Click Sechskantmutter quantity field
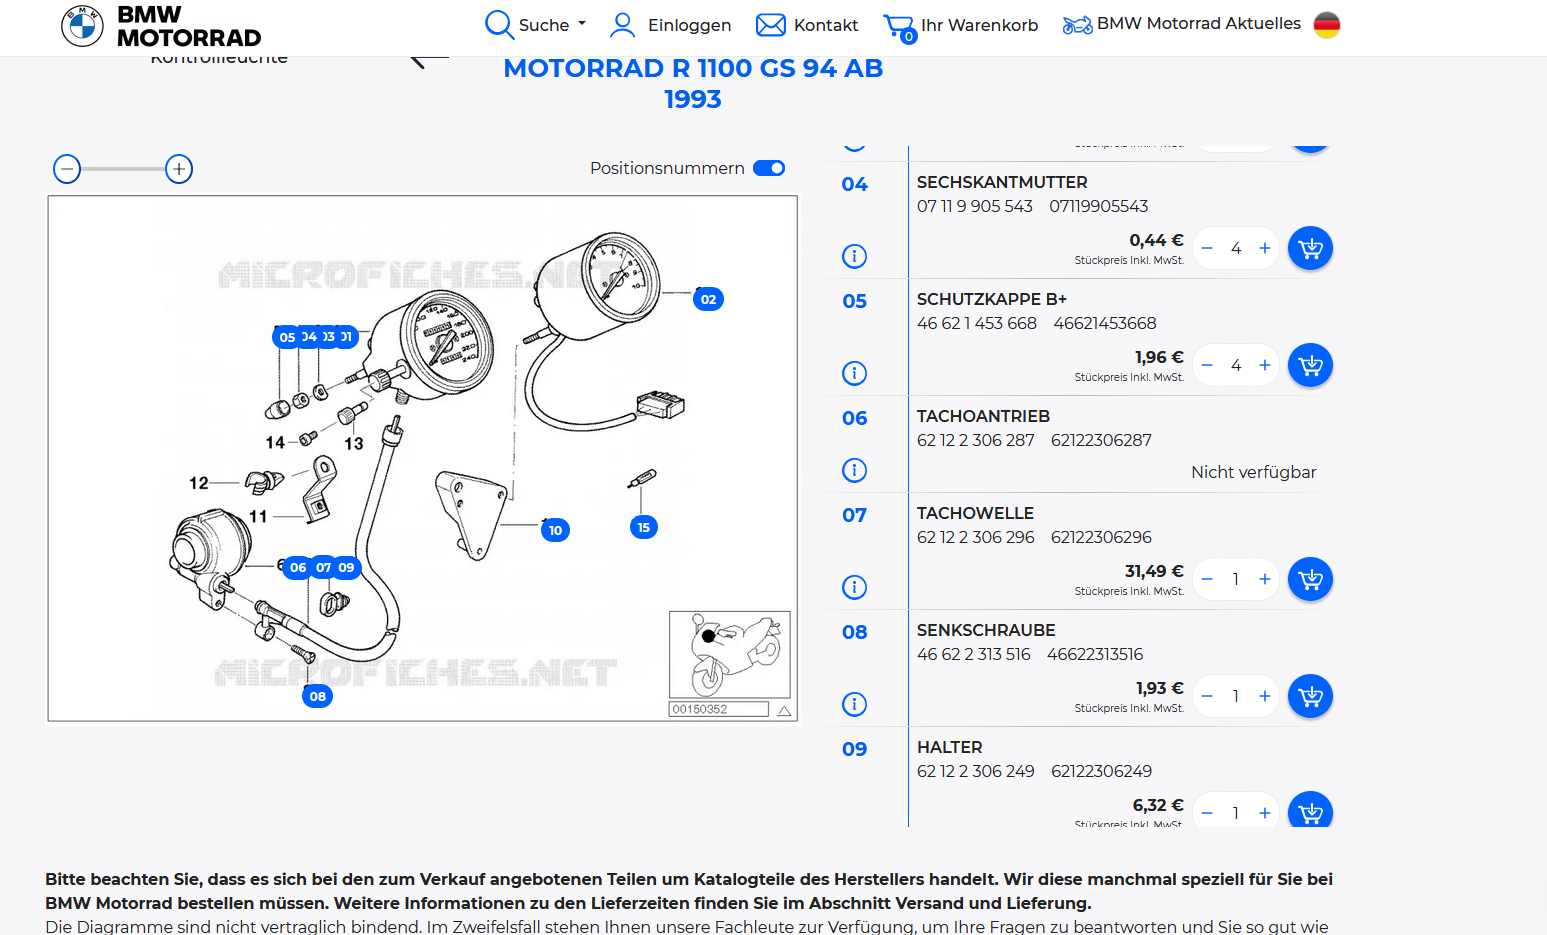 click(x=1236, y=248)
